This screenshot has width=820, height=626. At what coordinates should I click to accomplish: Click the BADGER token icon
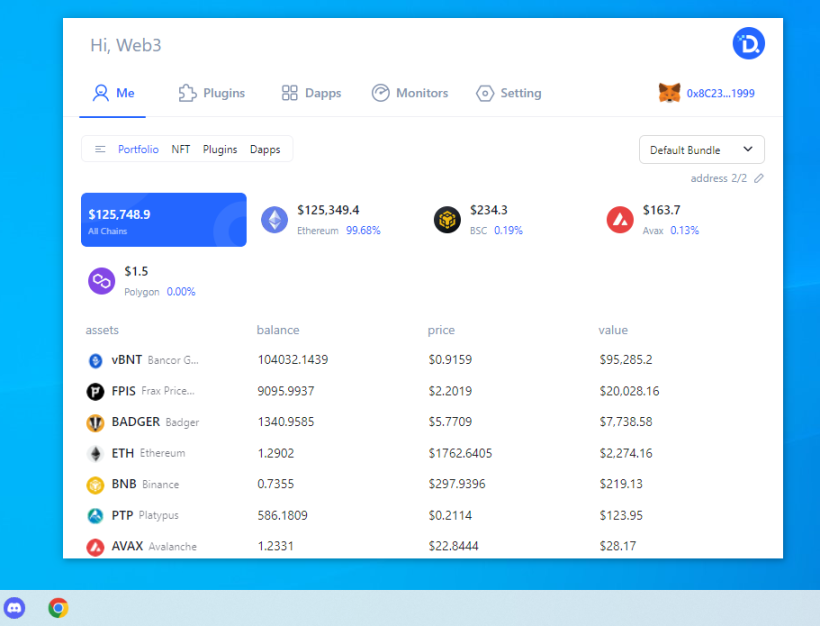click(x=95, y=423)
